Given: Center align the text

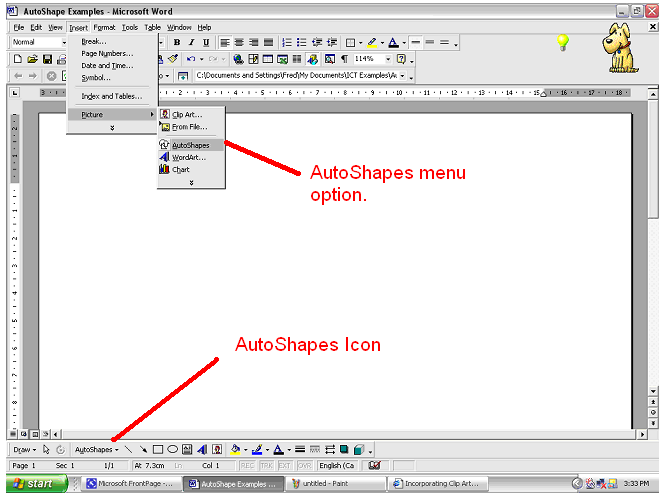Looking at the screenshot, I should tap(239, 42).
